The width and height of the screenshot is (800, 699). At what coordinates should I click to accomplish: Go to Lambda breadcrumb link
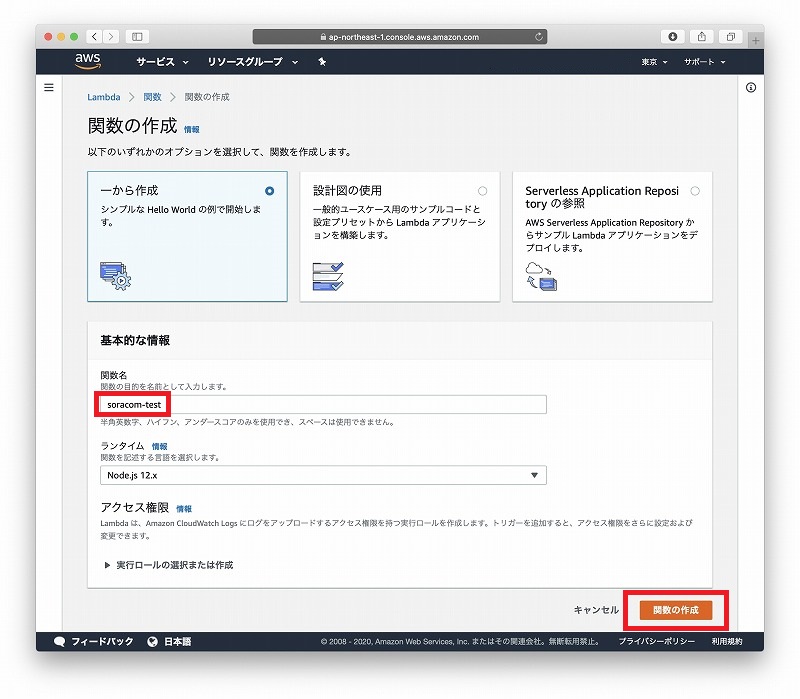coord(104,97)
